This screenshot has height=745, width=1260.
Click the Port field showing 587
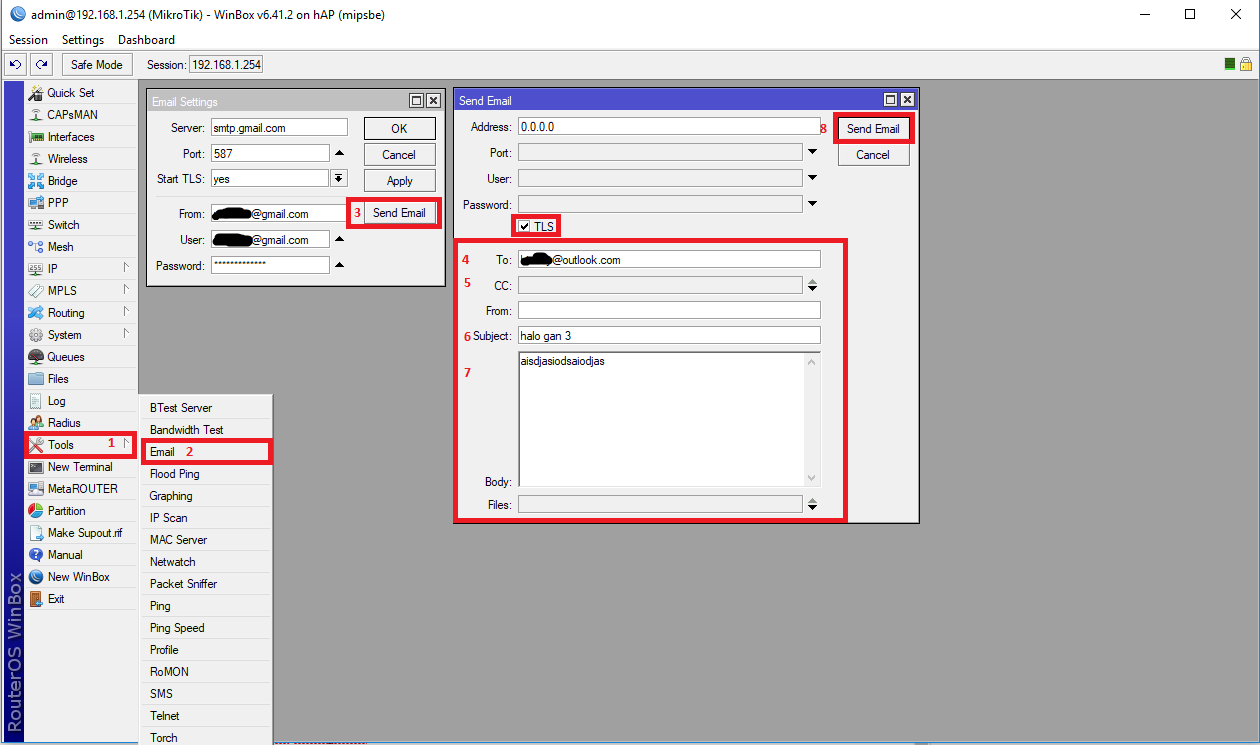(270, 154)
